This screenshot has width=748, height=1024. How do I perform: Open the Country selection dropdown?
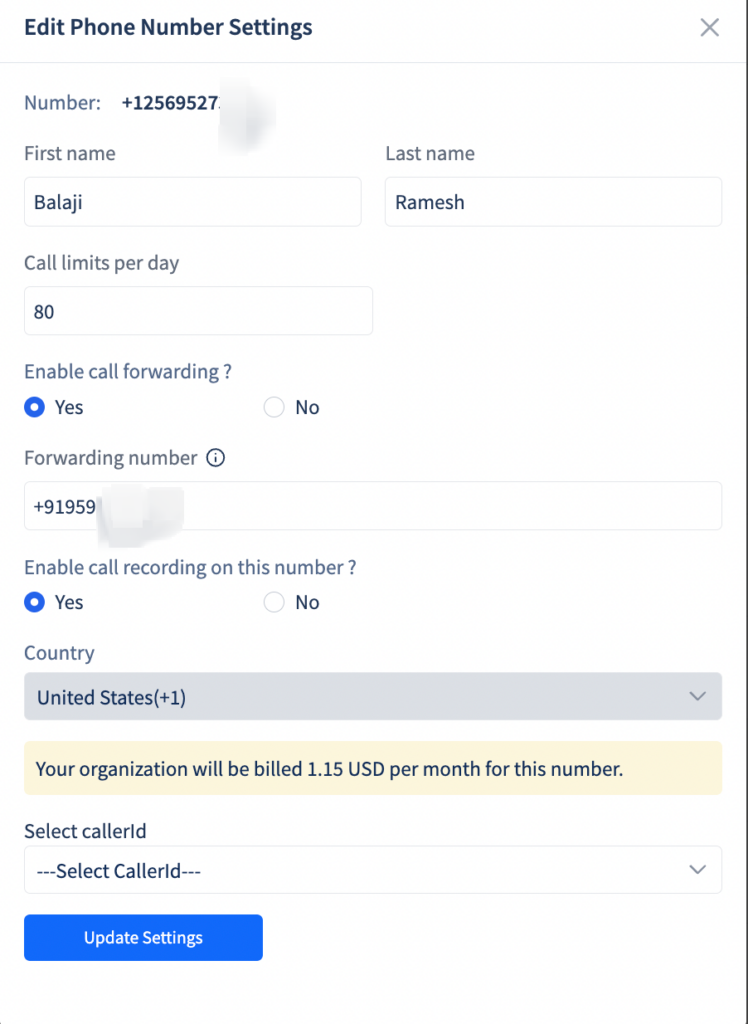click(373, 697)
